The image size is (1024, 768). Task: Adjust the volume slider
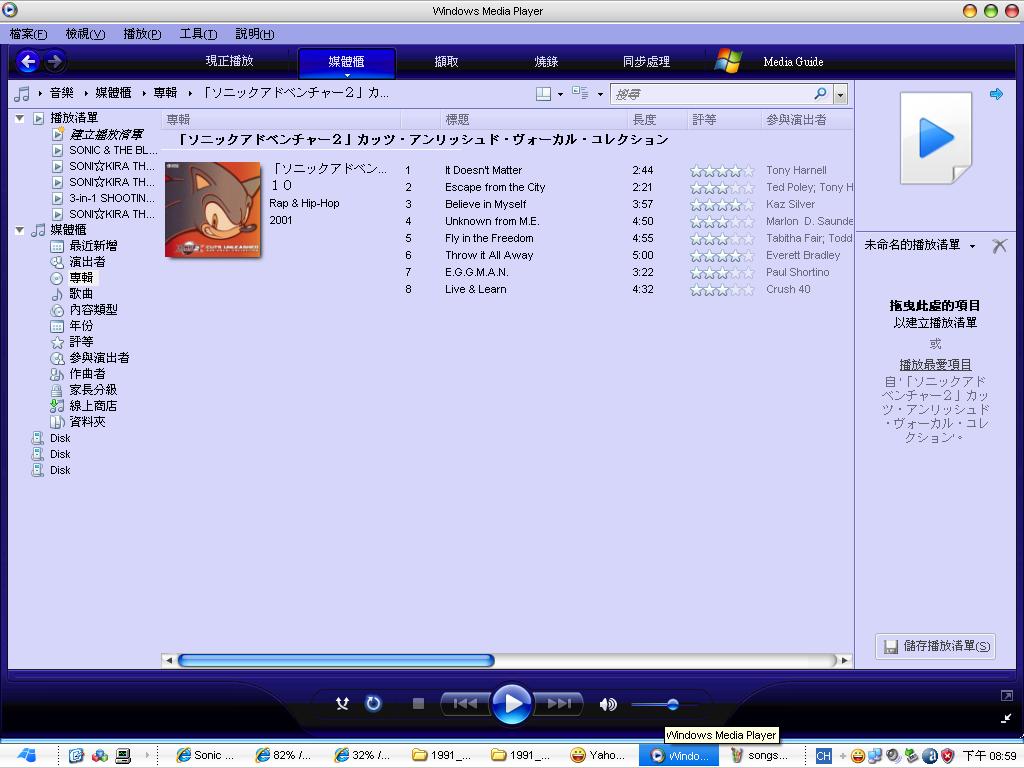[x=672, y=704]
